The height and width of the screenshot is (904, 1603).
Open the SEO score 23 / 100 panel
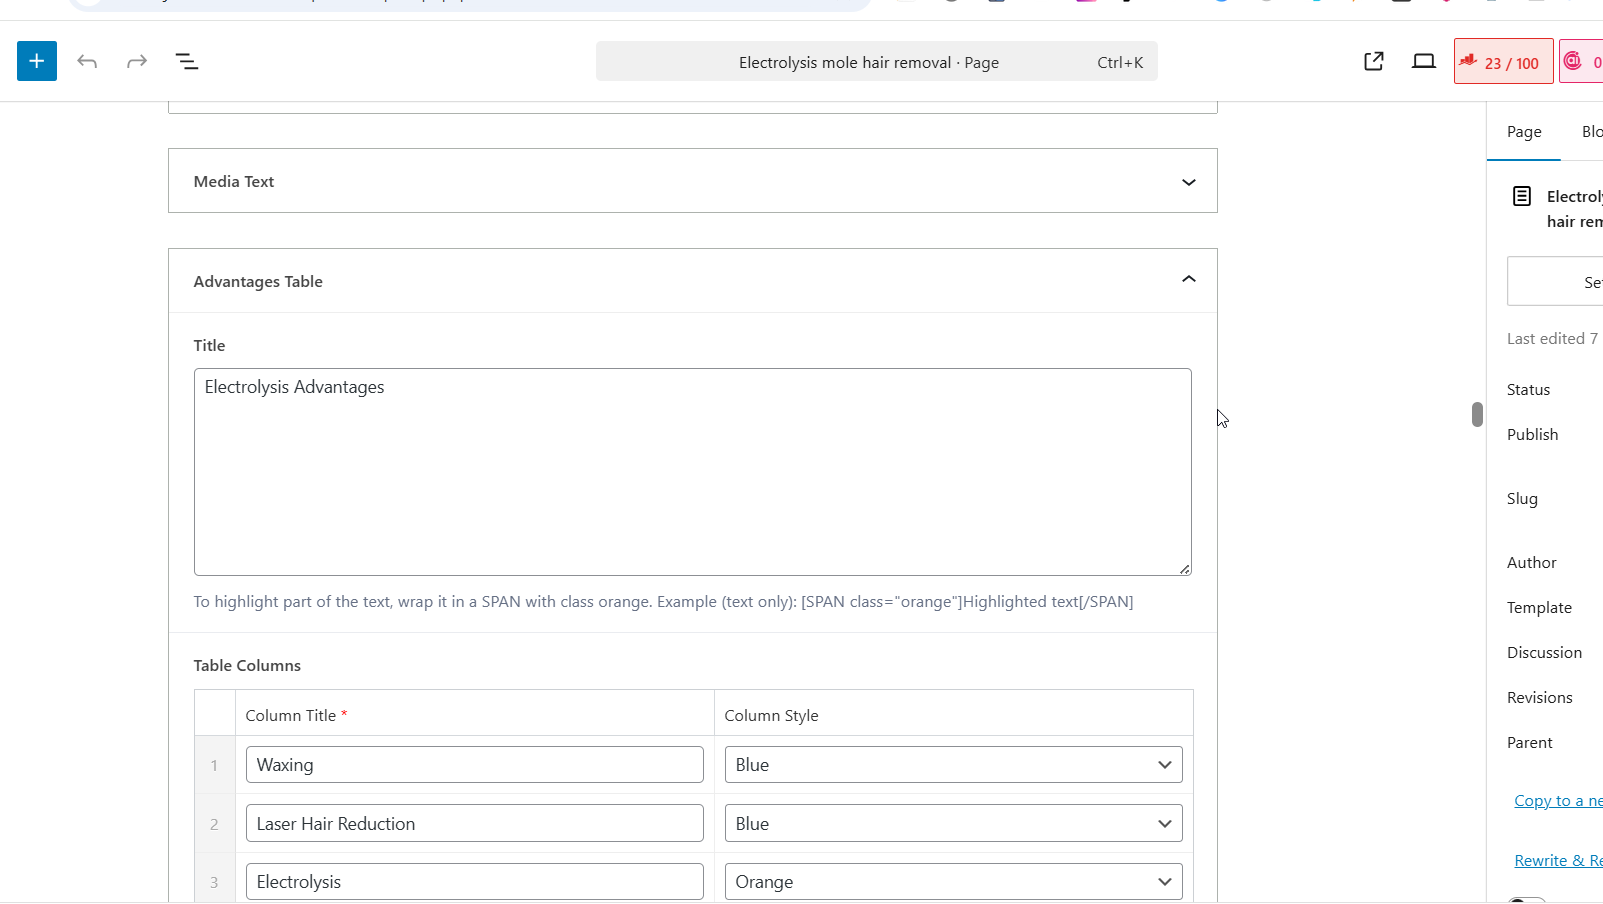(1503, 62)
